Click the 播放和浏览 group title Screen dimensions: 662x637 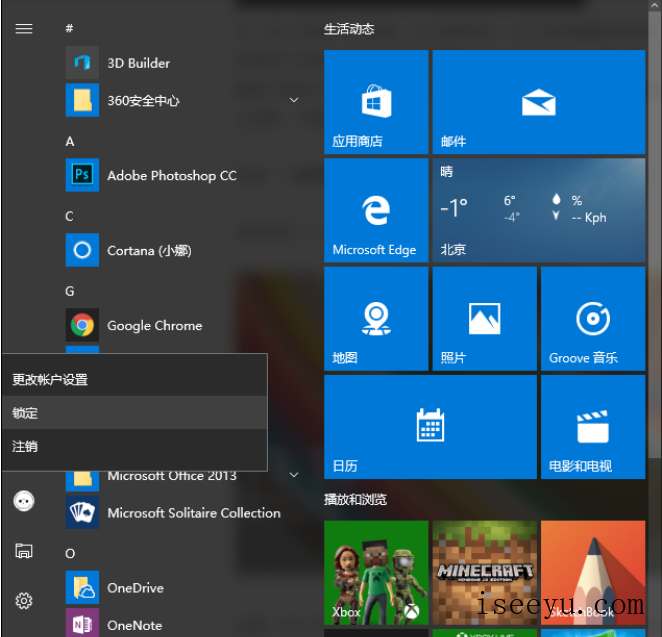(355, 499)
